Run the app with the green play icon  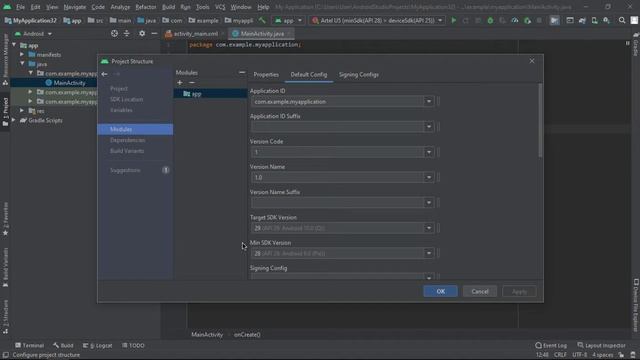[x=453, y=20]
